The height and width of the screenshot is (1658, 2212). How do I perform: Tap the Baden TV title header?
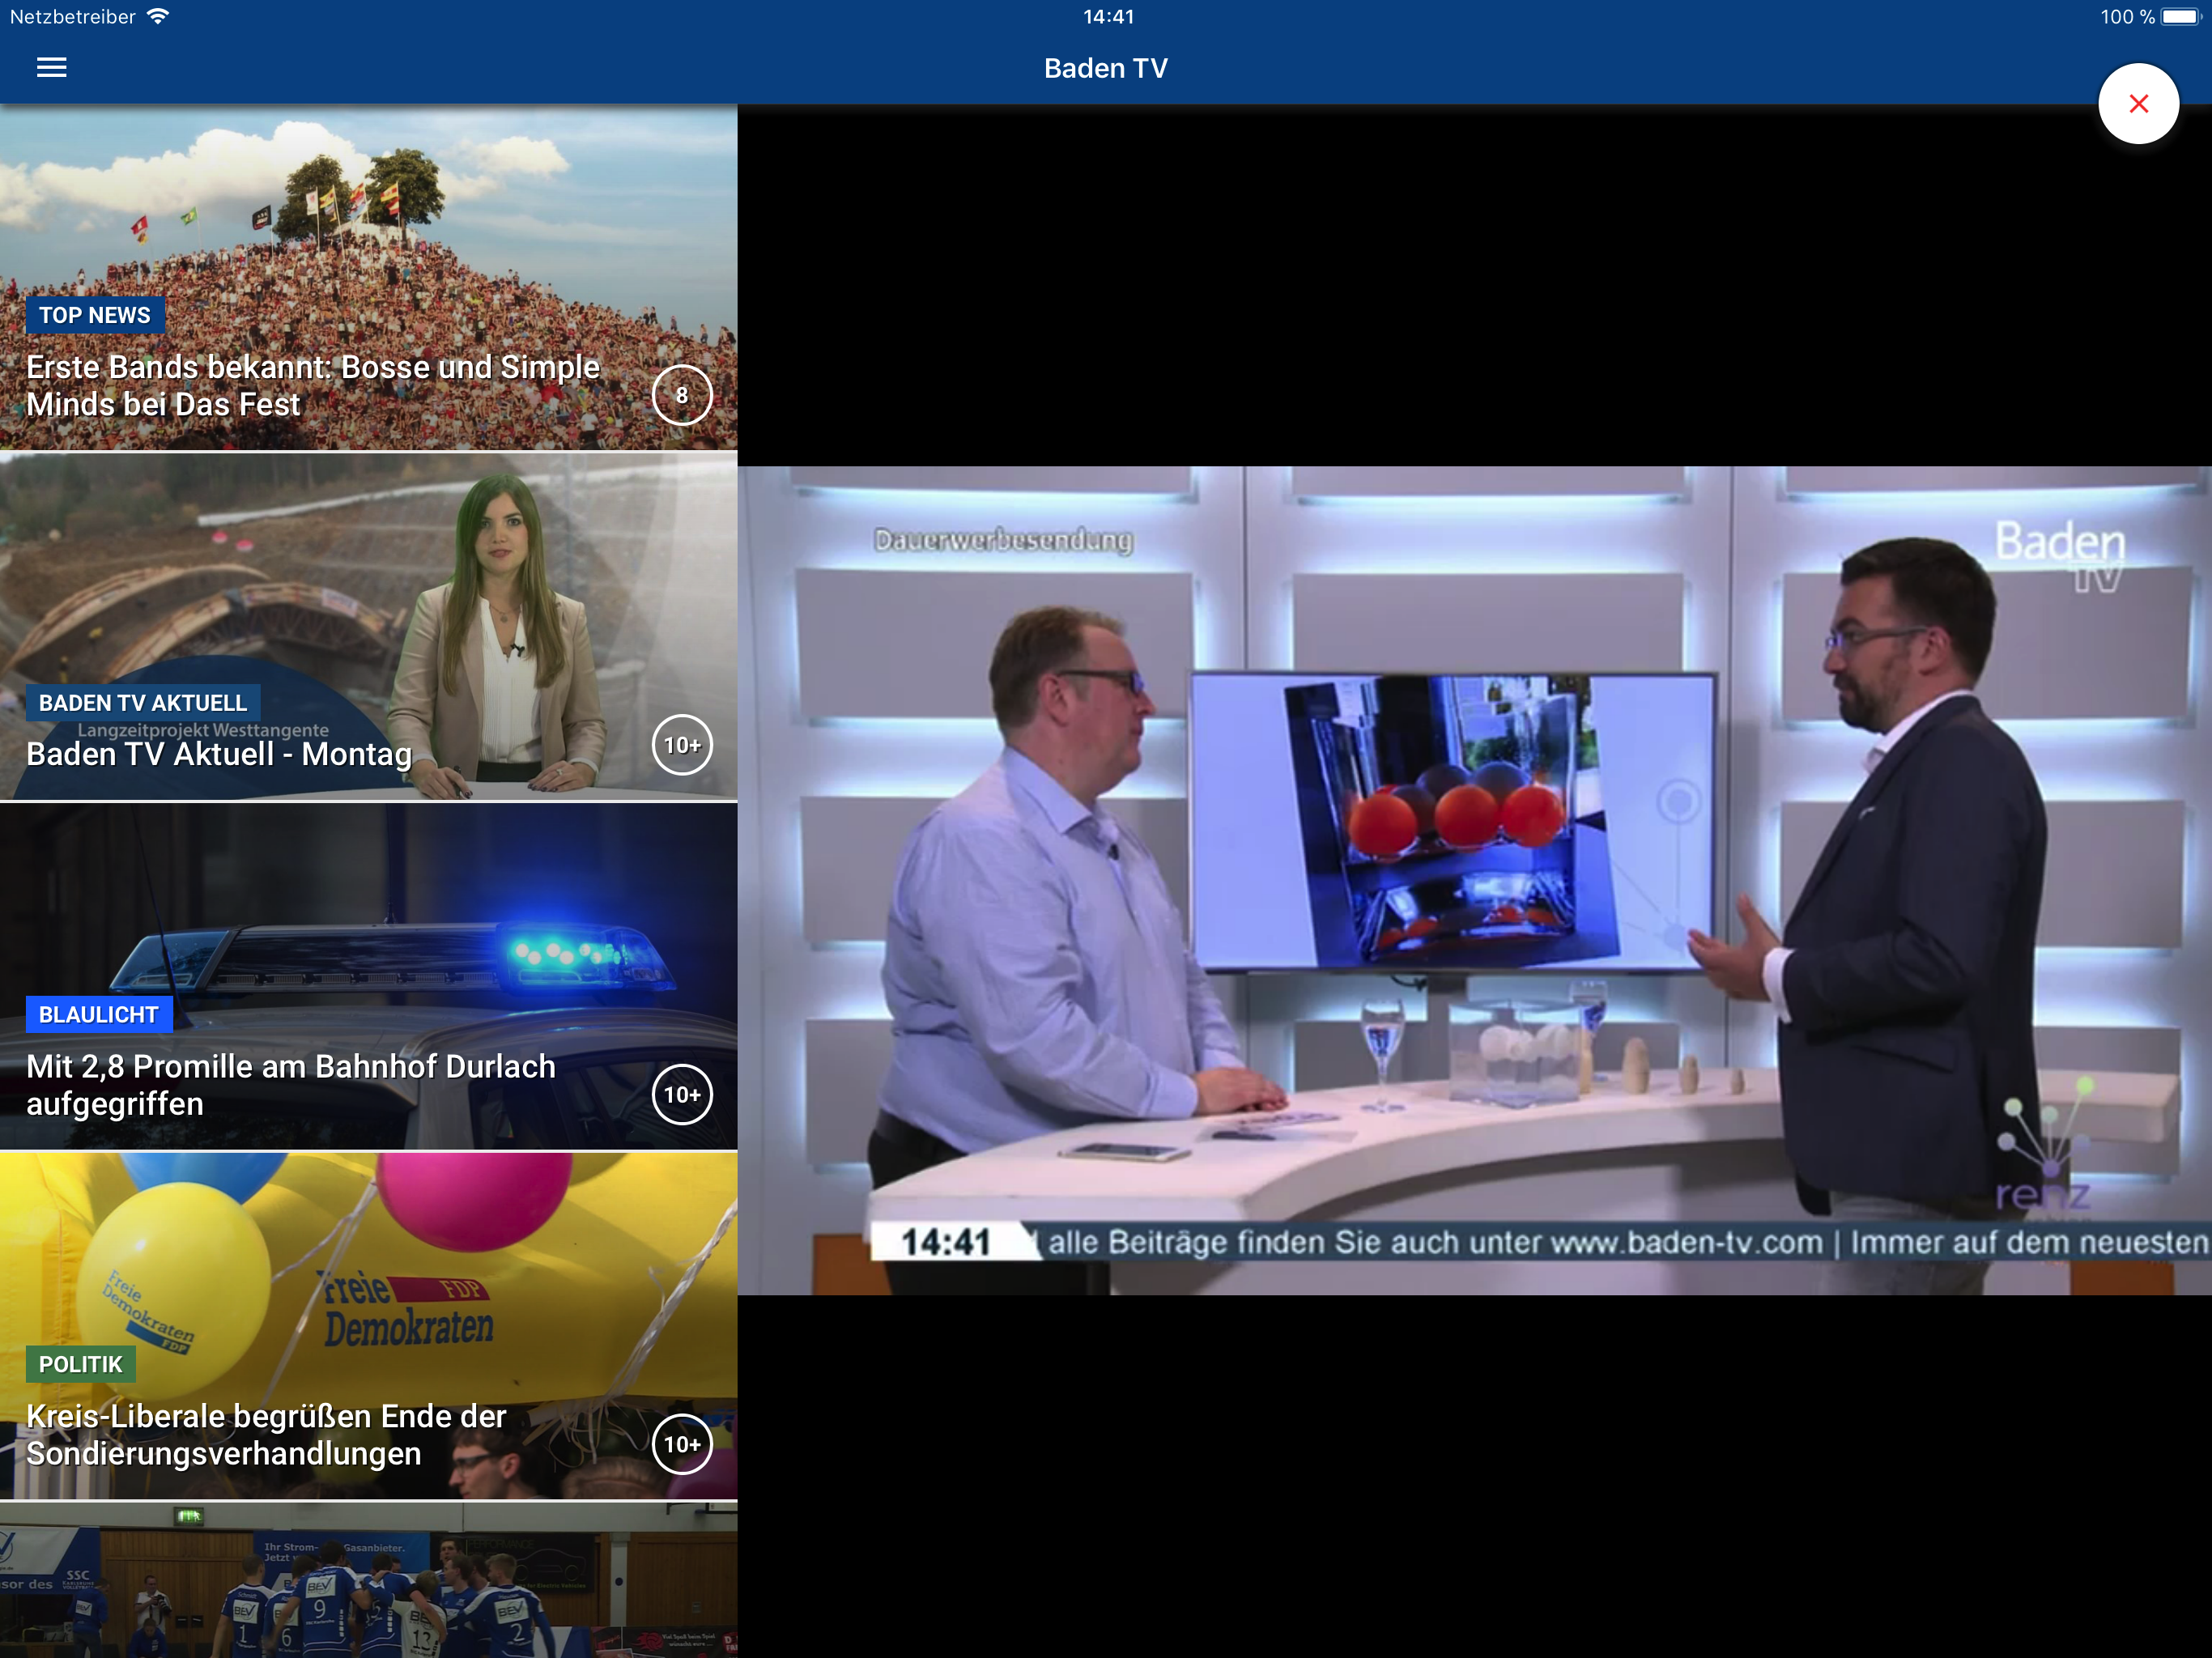click(x=1105, y=68)
